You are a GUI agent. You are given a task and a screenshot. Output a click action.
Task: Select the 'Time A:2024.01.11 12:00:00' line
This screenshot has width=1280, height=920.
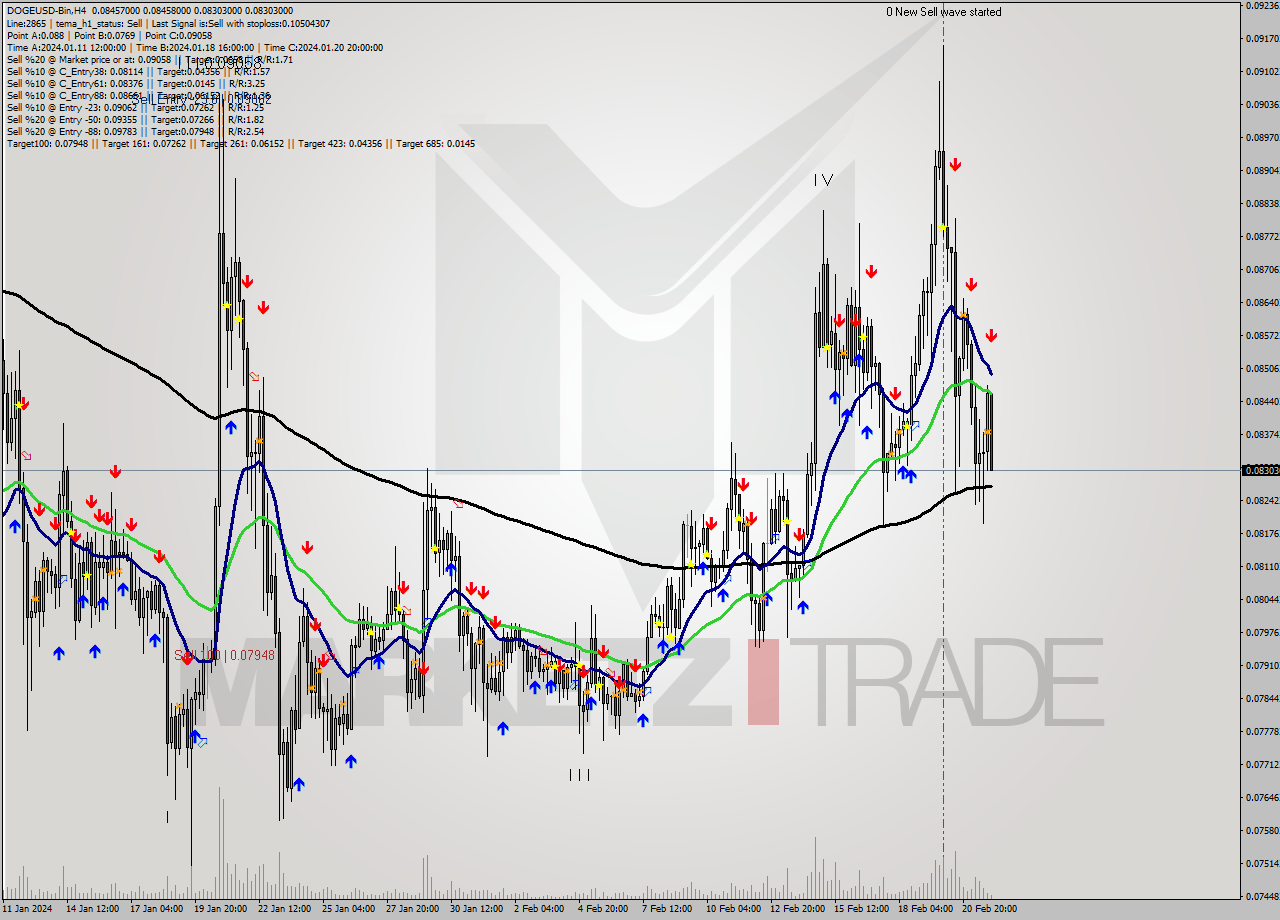coord(194,47)
